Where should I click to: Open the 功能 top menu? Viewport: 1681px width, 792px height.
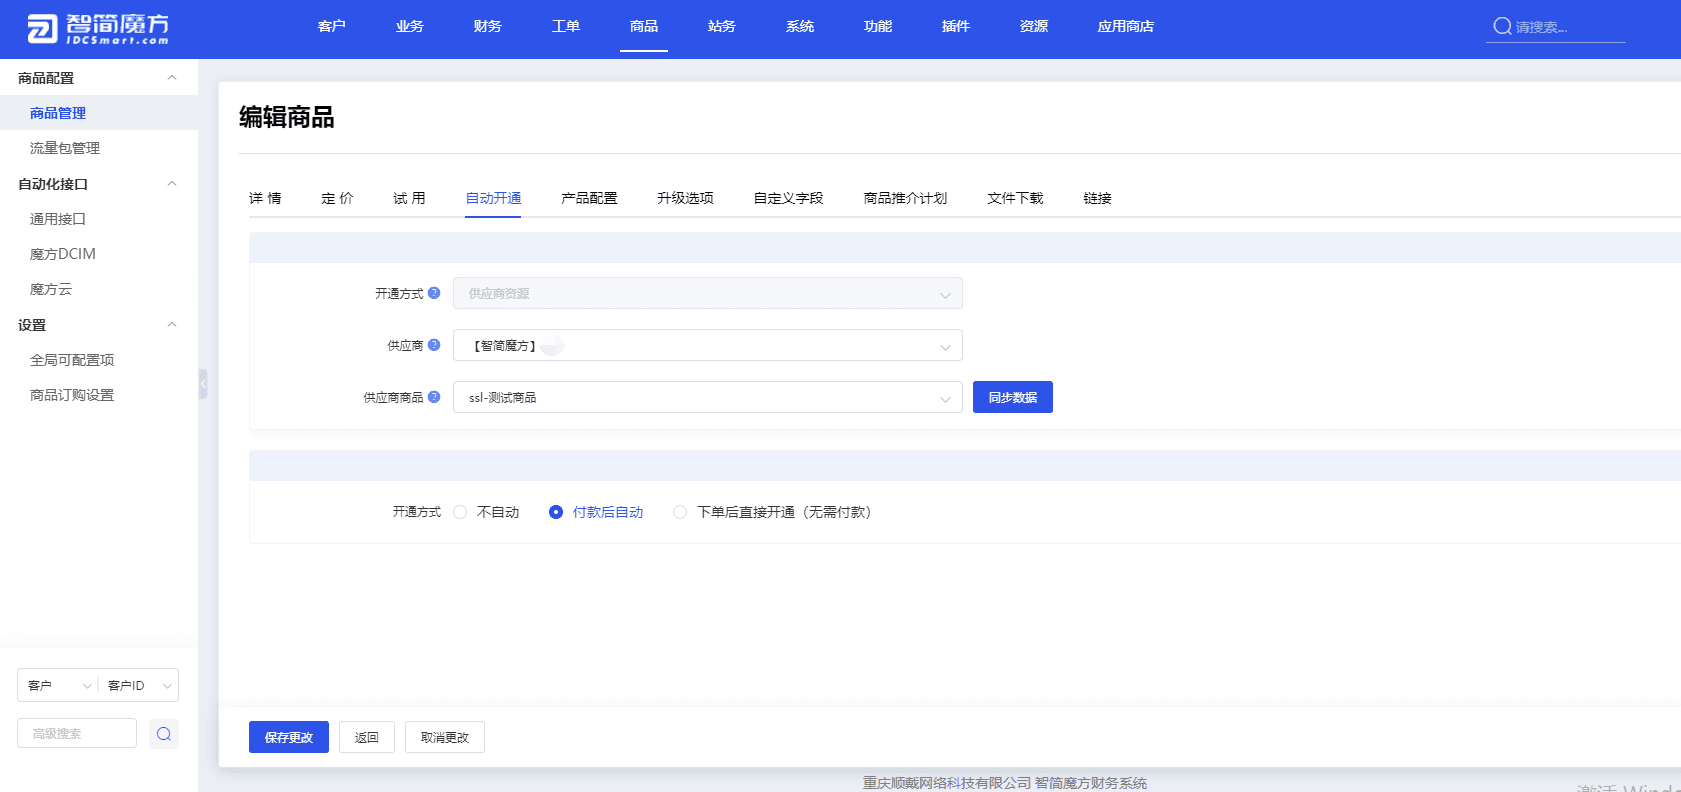point(878,27)
